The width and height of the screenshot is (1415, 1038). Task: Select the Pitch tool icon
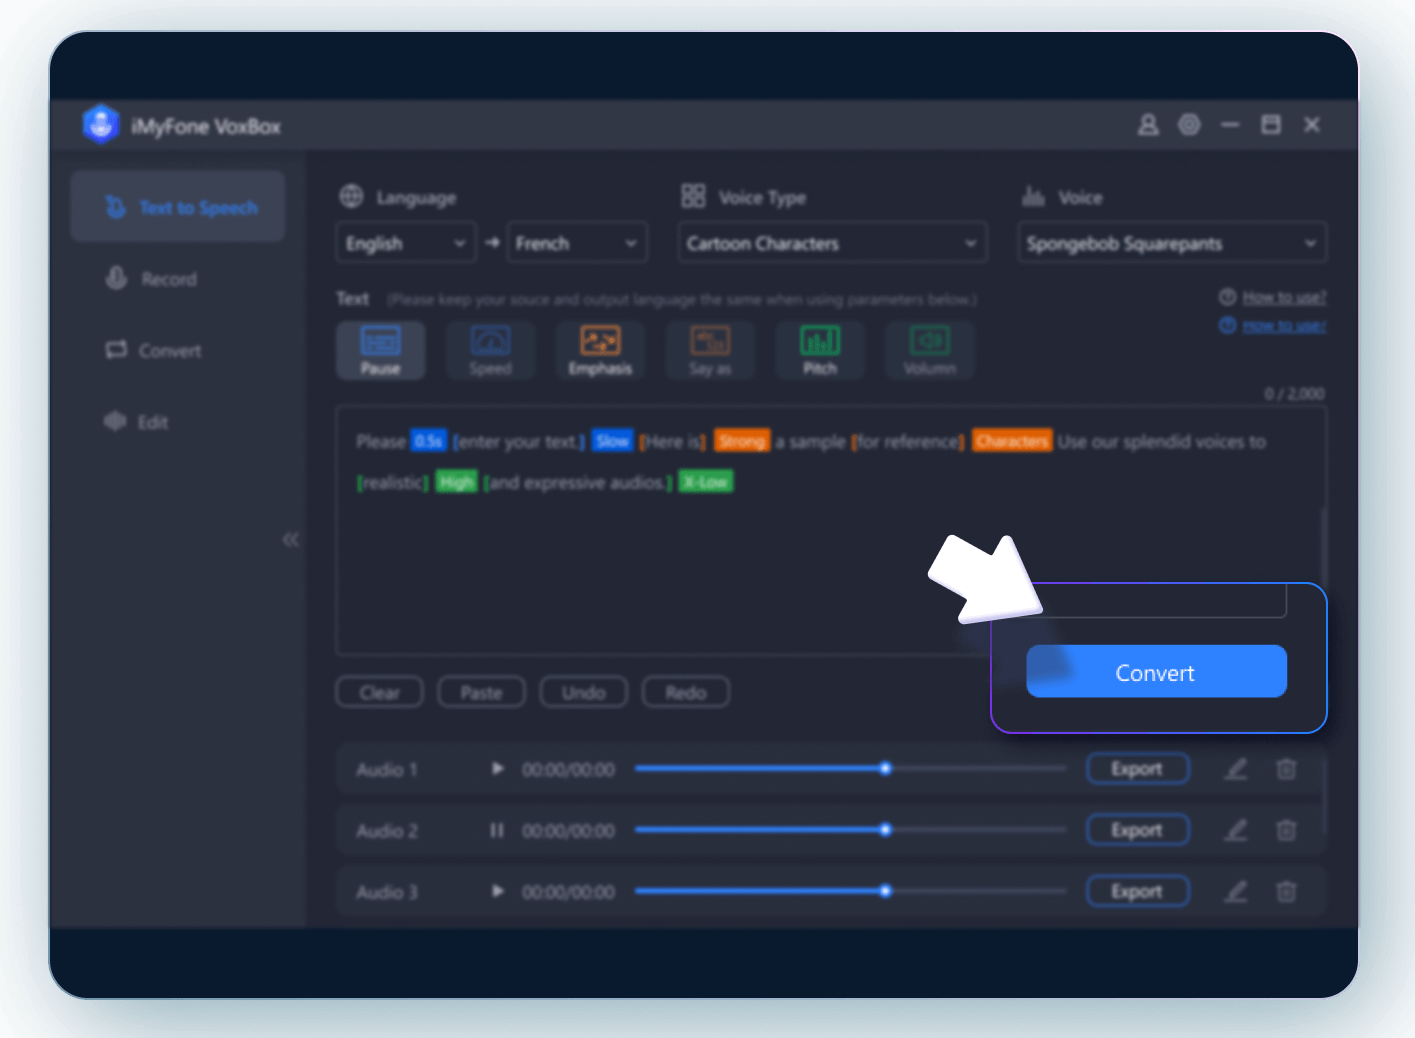[x=820, y=350]
